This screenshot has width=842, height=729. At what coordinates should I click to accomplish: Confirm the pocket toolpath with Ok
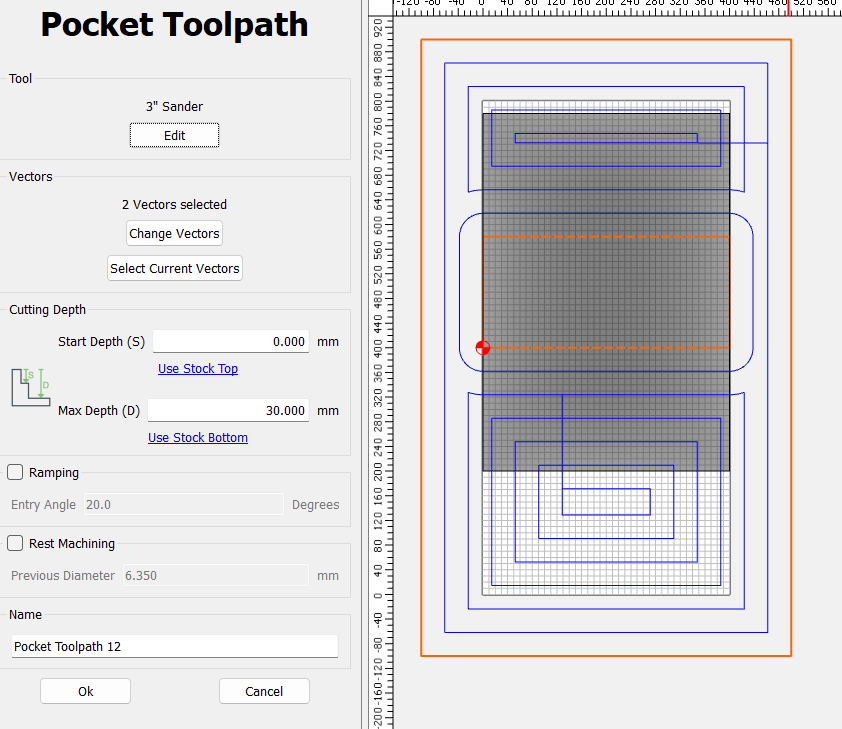pyautogui.click(x=85, y=691)
